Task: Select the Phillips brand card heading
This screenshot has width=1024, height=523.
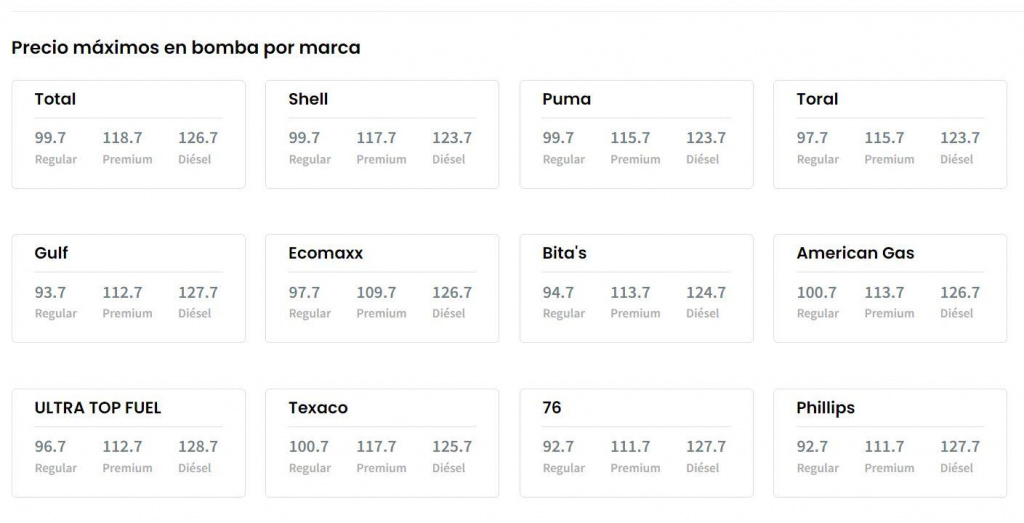Action: [825, 408]
